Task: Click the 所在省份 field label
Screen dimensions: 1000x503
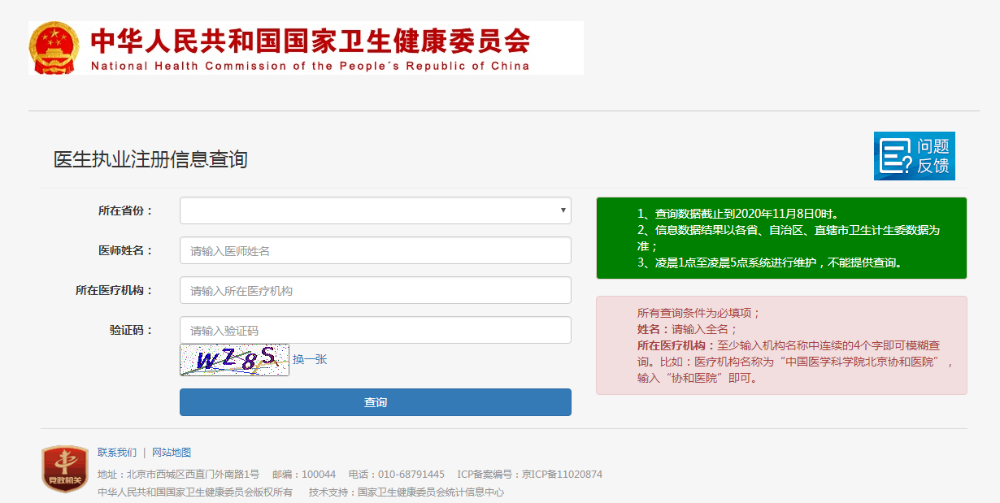Action: point(126,211)
